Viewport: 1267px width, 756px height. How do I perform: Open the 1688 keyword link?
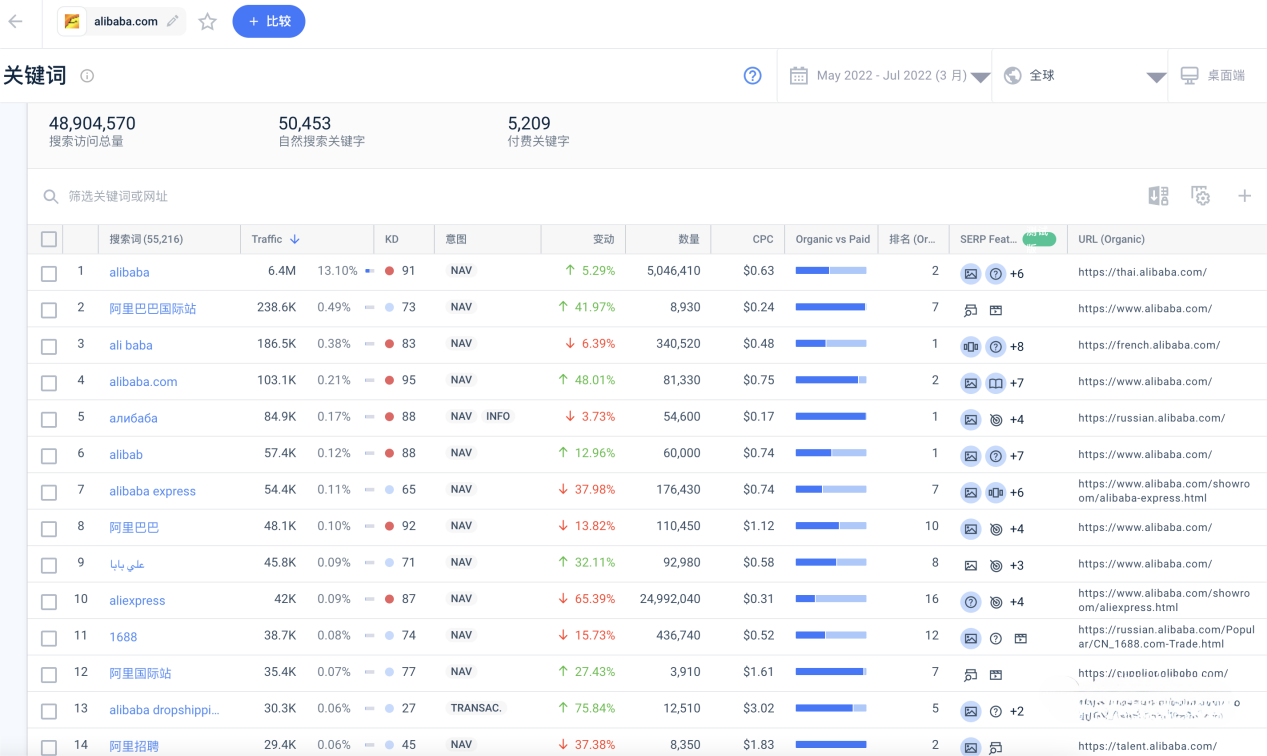[x=123, y=637]
